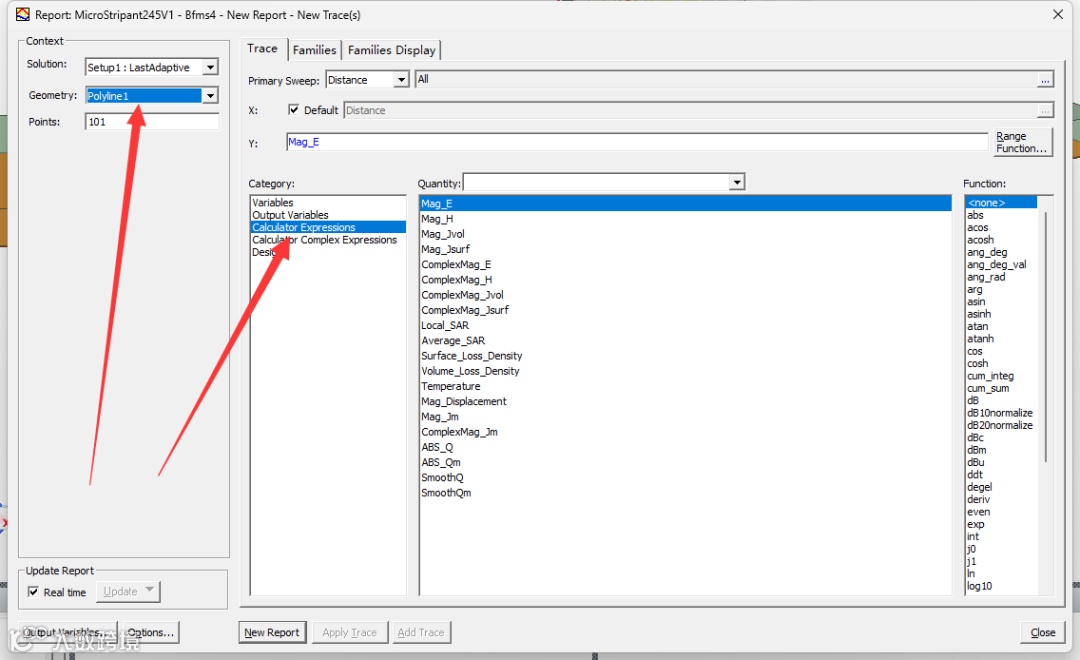Select <none> in Function list

(x=1001, y=203)
